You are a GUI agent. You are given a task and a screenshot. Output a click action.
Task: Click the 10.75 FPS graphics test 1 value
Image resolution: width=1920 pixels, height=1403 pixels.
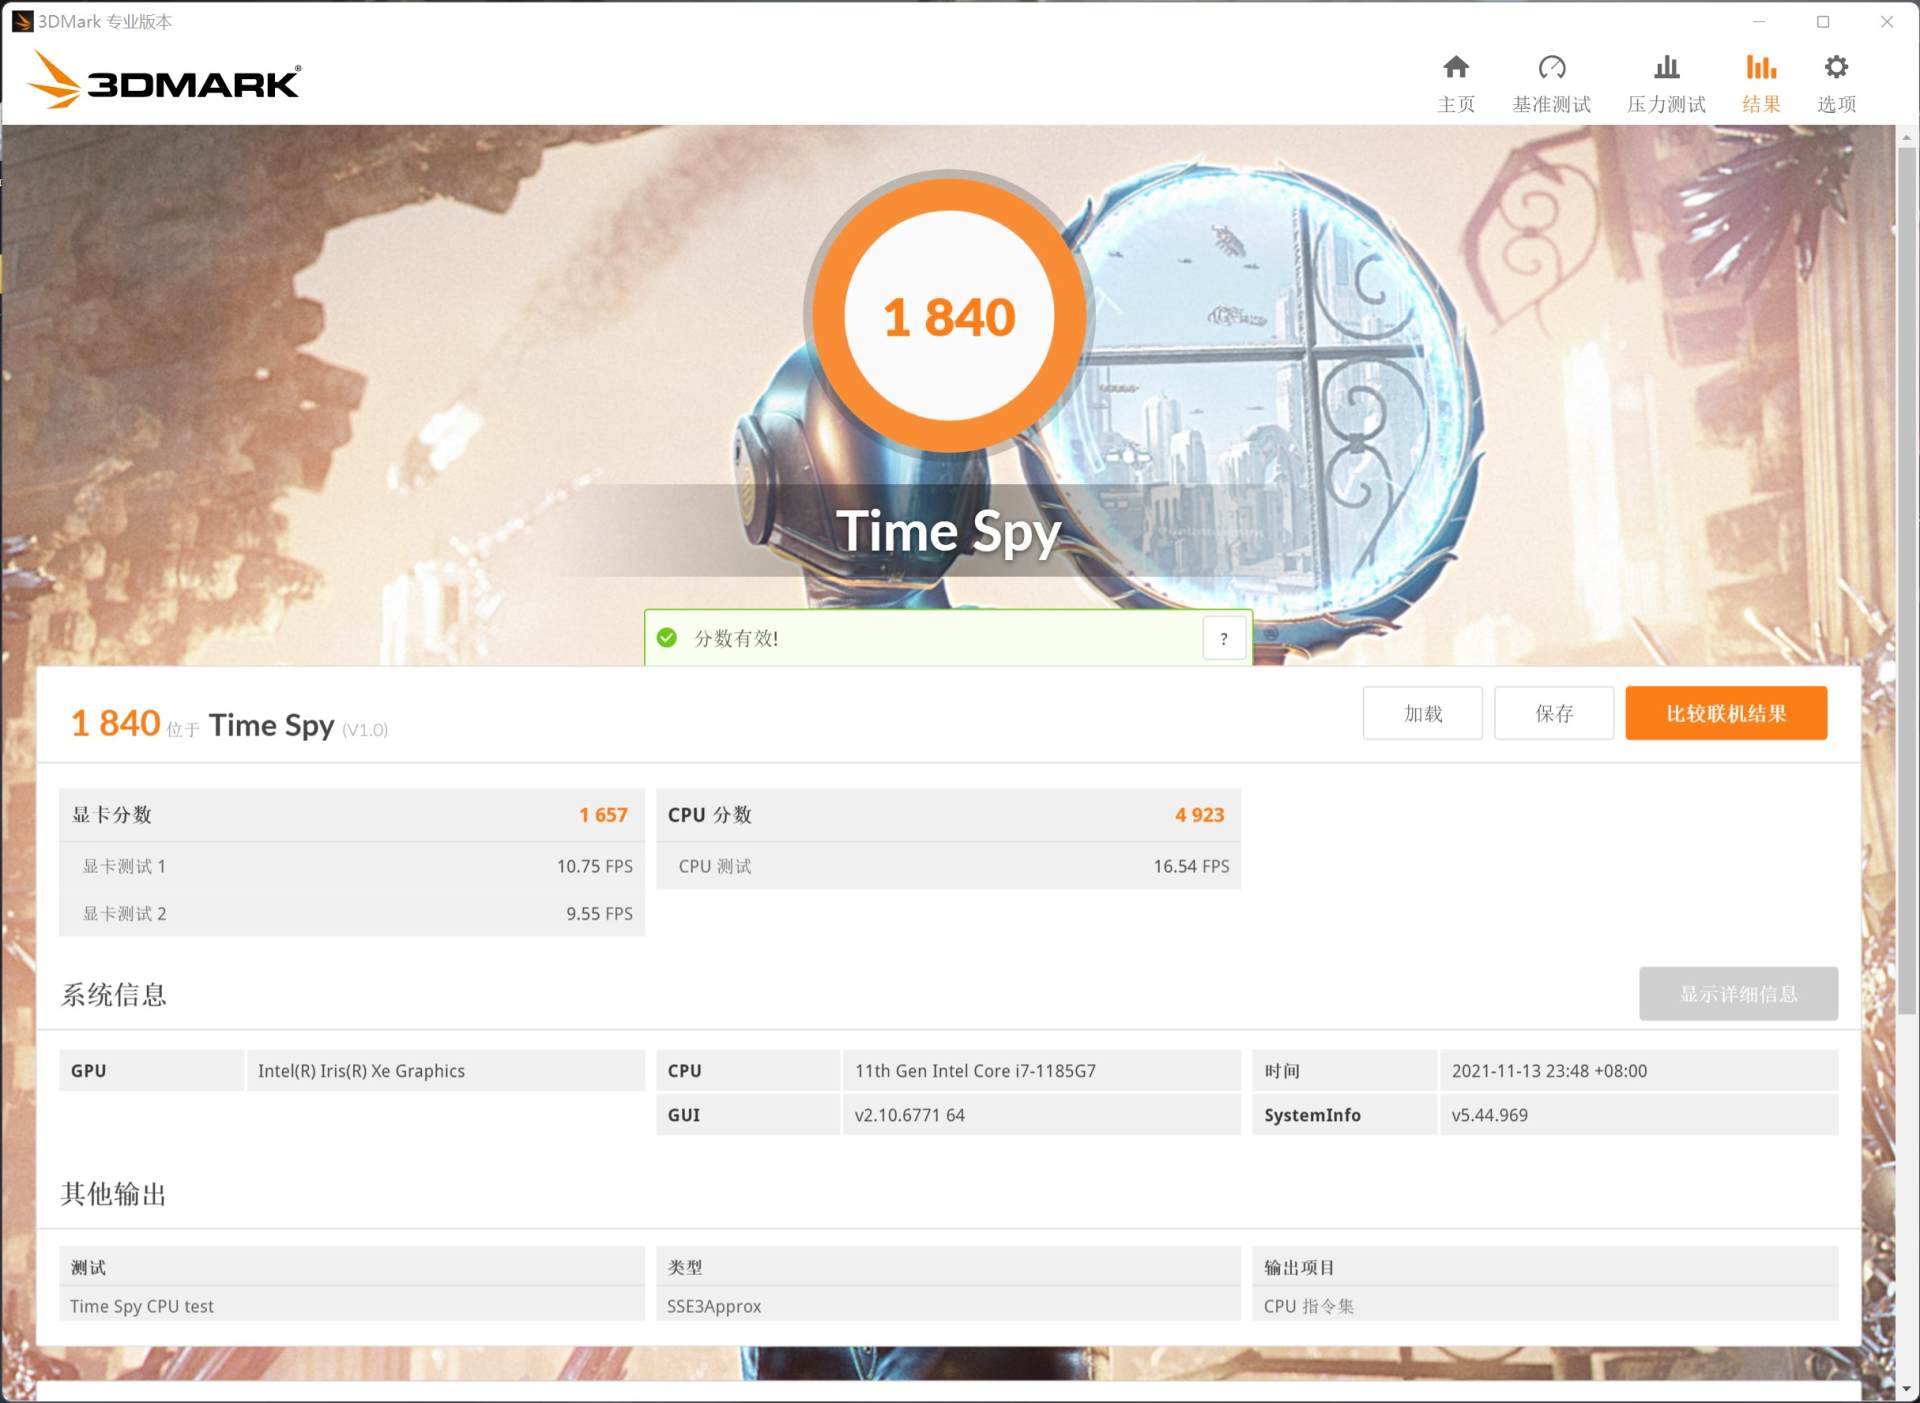594,866
